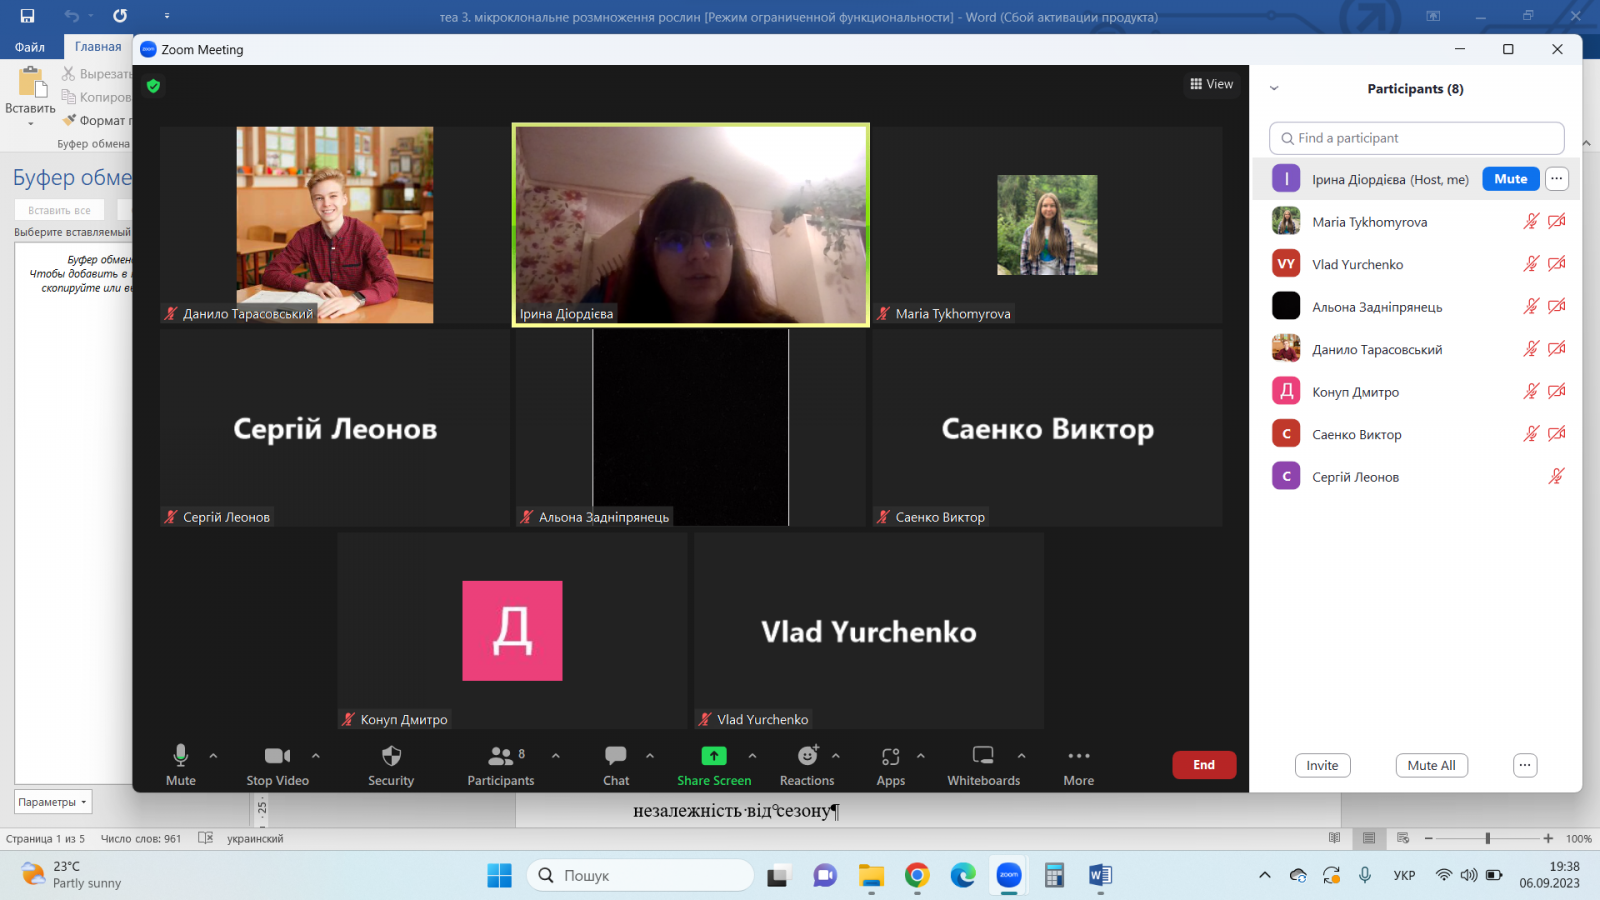Expand options arrow next to Whiteboards

(1021, 756)
